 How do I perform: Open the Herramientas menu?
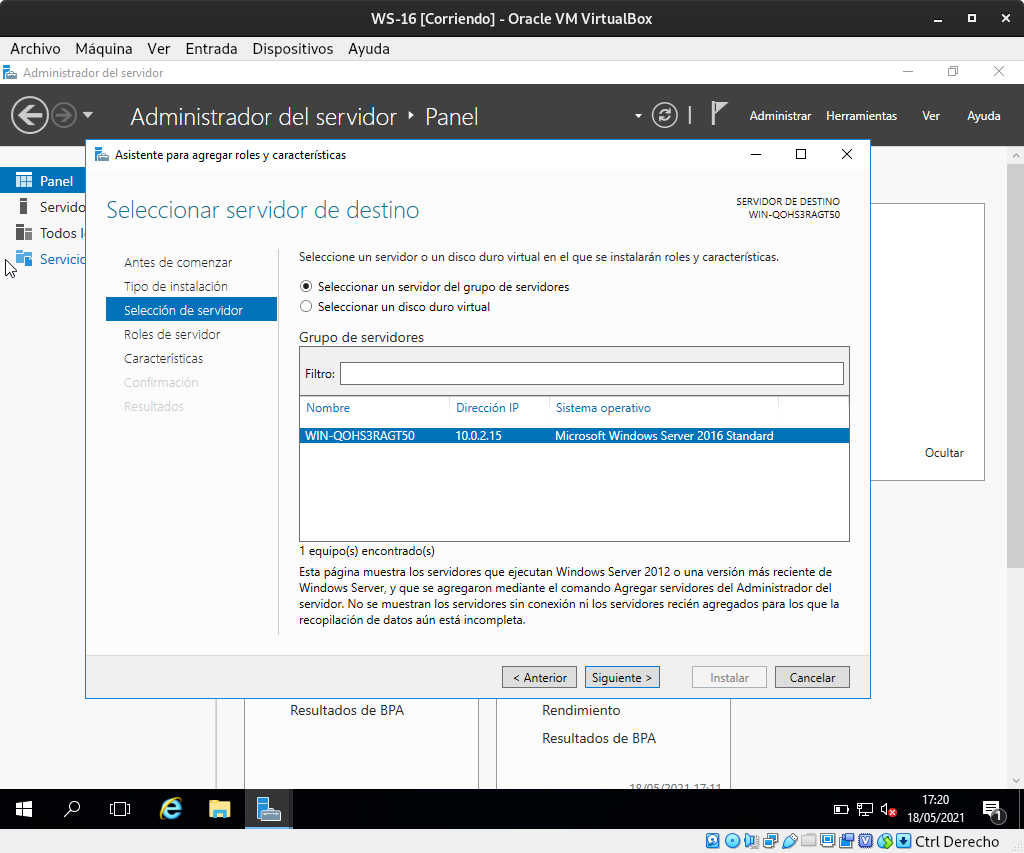coord(861,116)
